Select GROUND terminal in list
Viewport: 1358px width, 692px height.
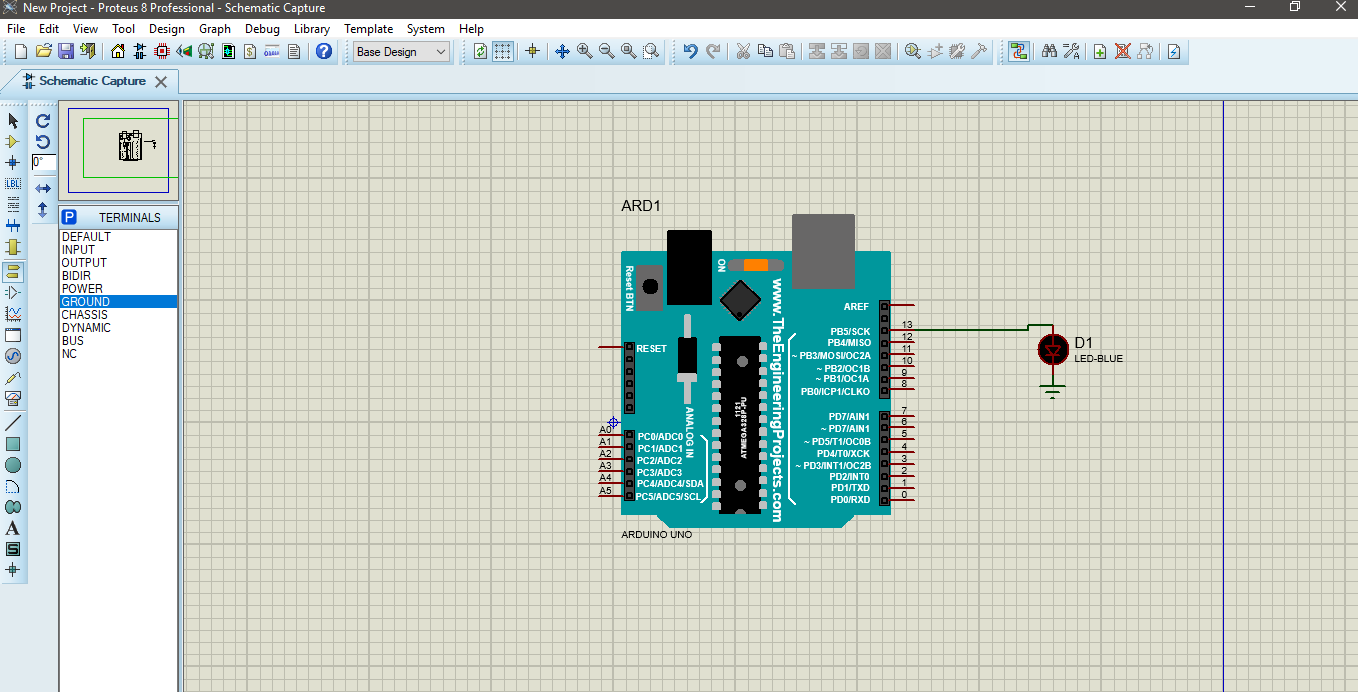pos(118,302)
